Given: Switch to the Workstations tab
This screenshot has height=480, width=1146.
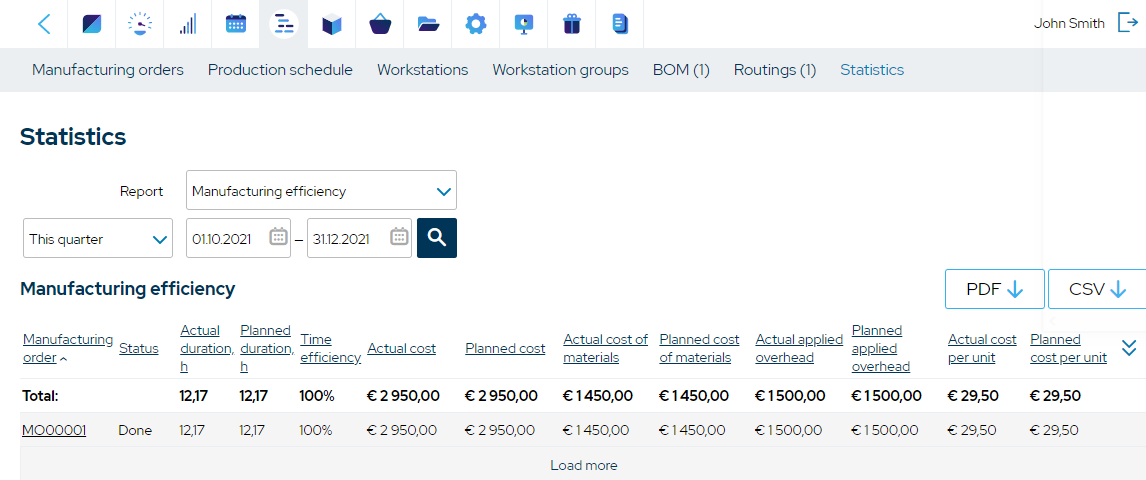Looking at the screenshot, I should pyautogui.click(x=422, y=70).
